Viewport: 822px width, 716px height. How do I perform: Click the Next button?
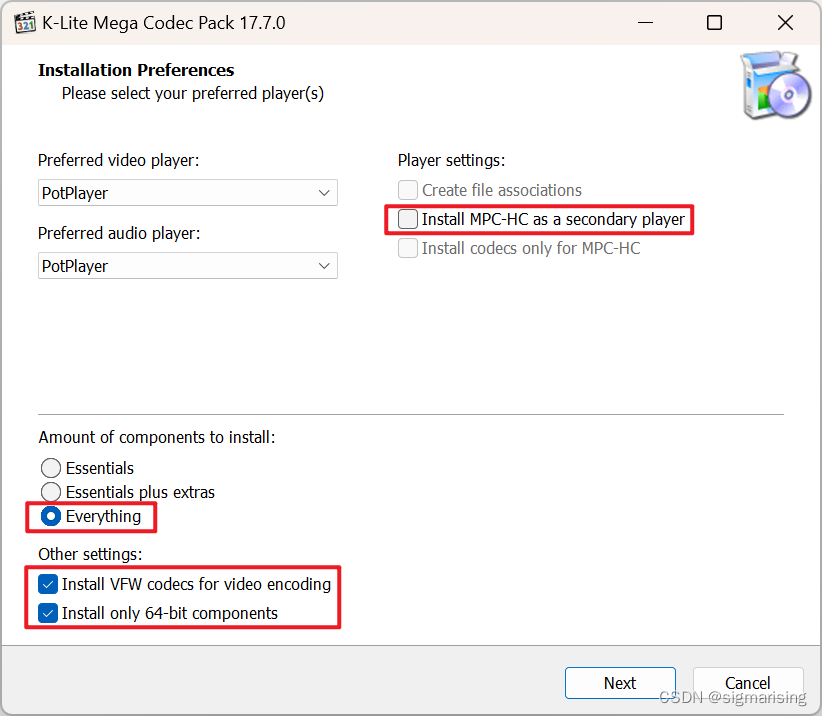pos(620,683)
